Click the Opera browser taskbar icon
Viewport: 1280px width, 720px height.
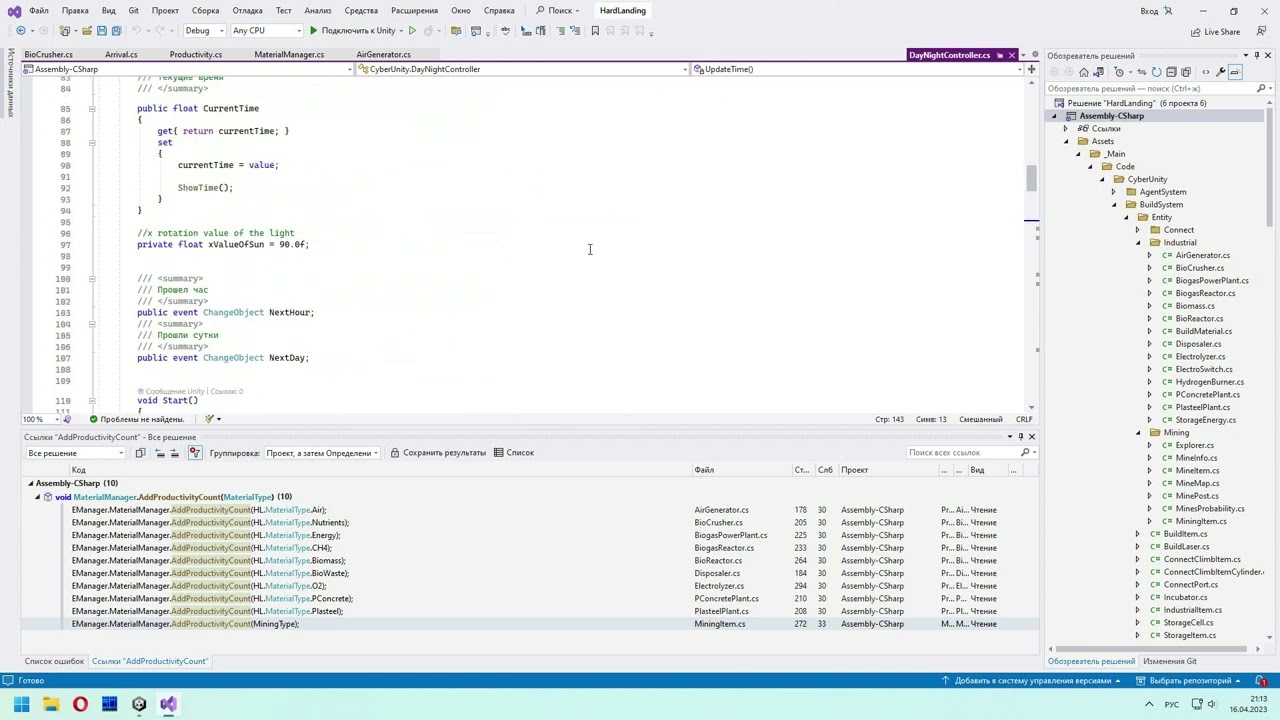click(80, 704)
